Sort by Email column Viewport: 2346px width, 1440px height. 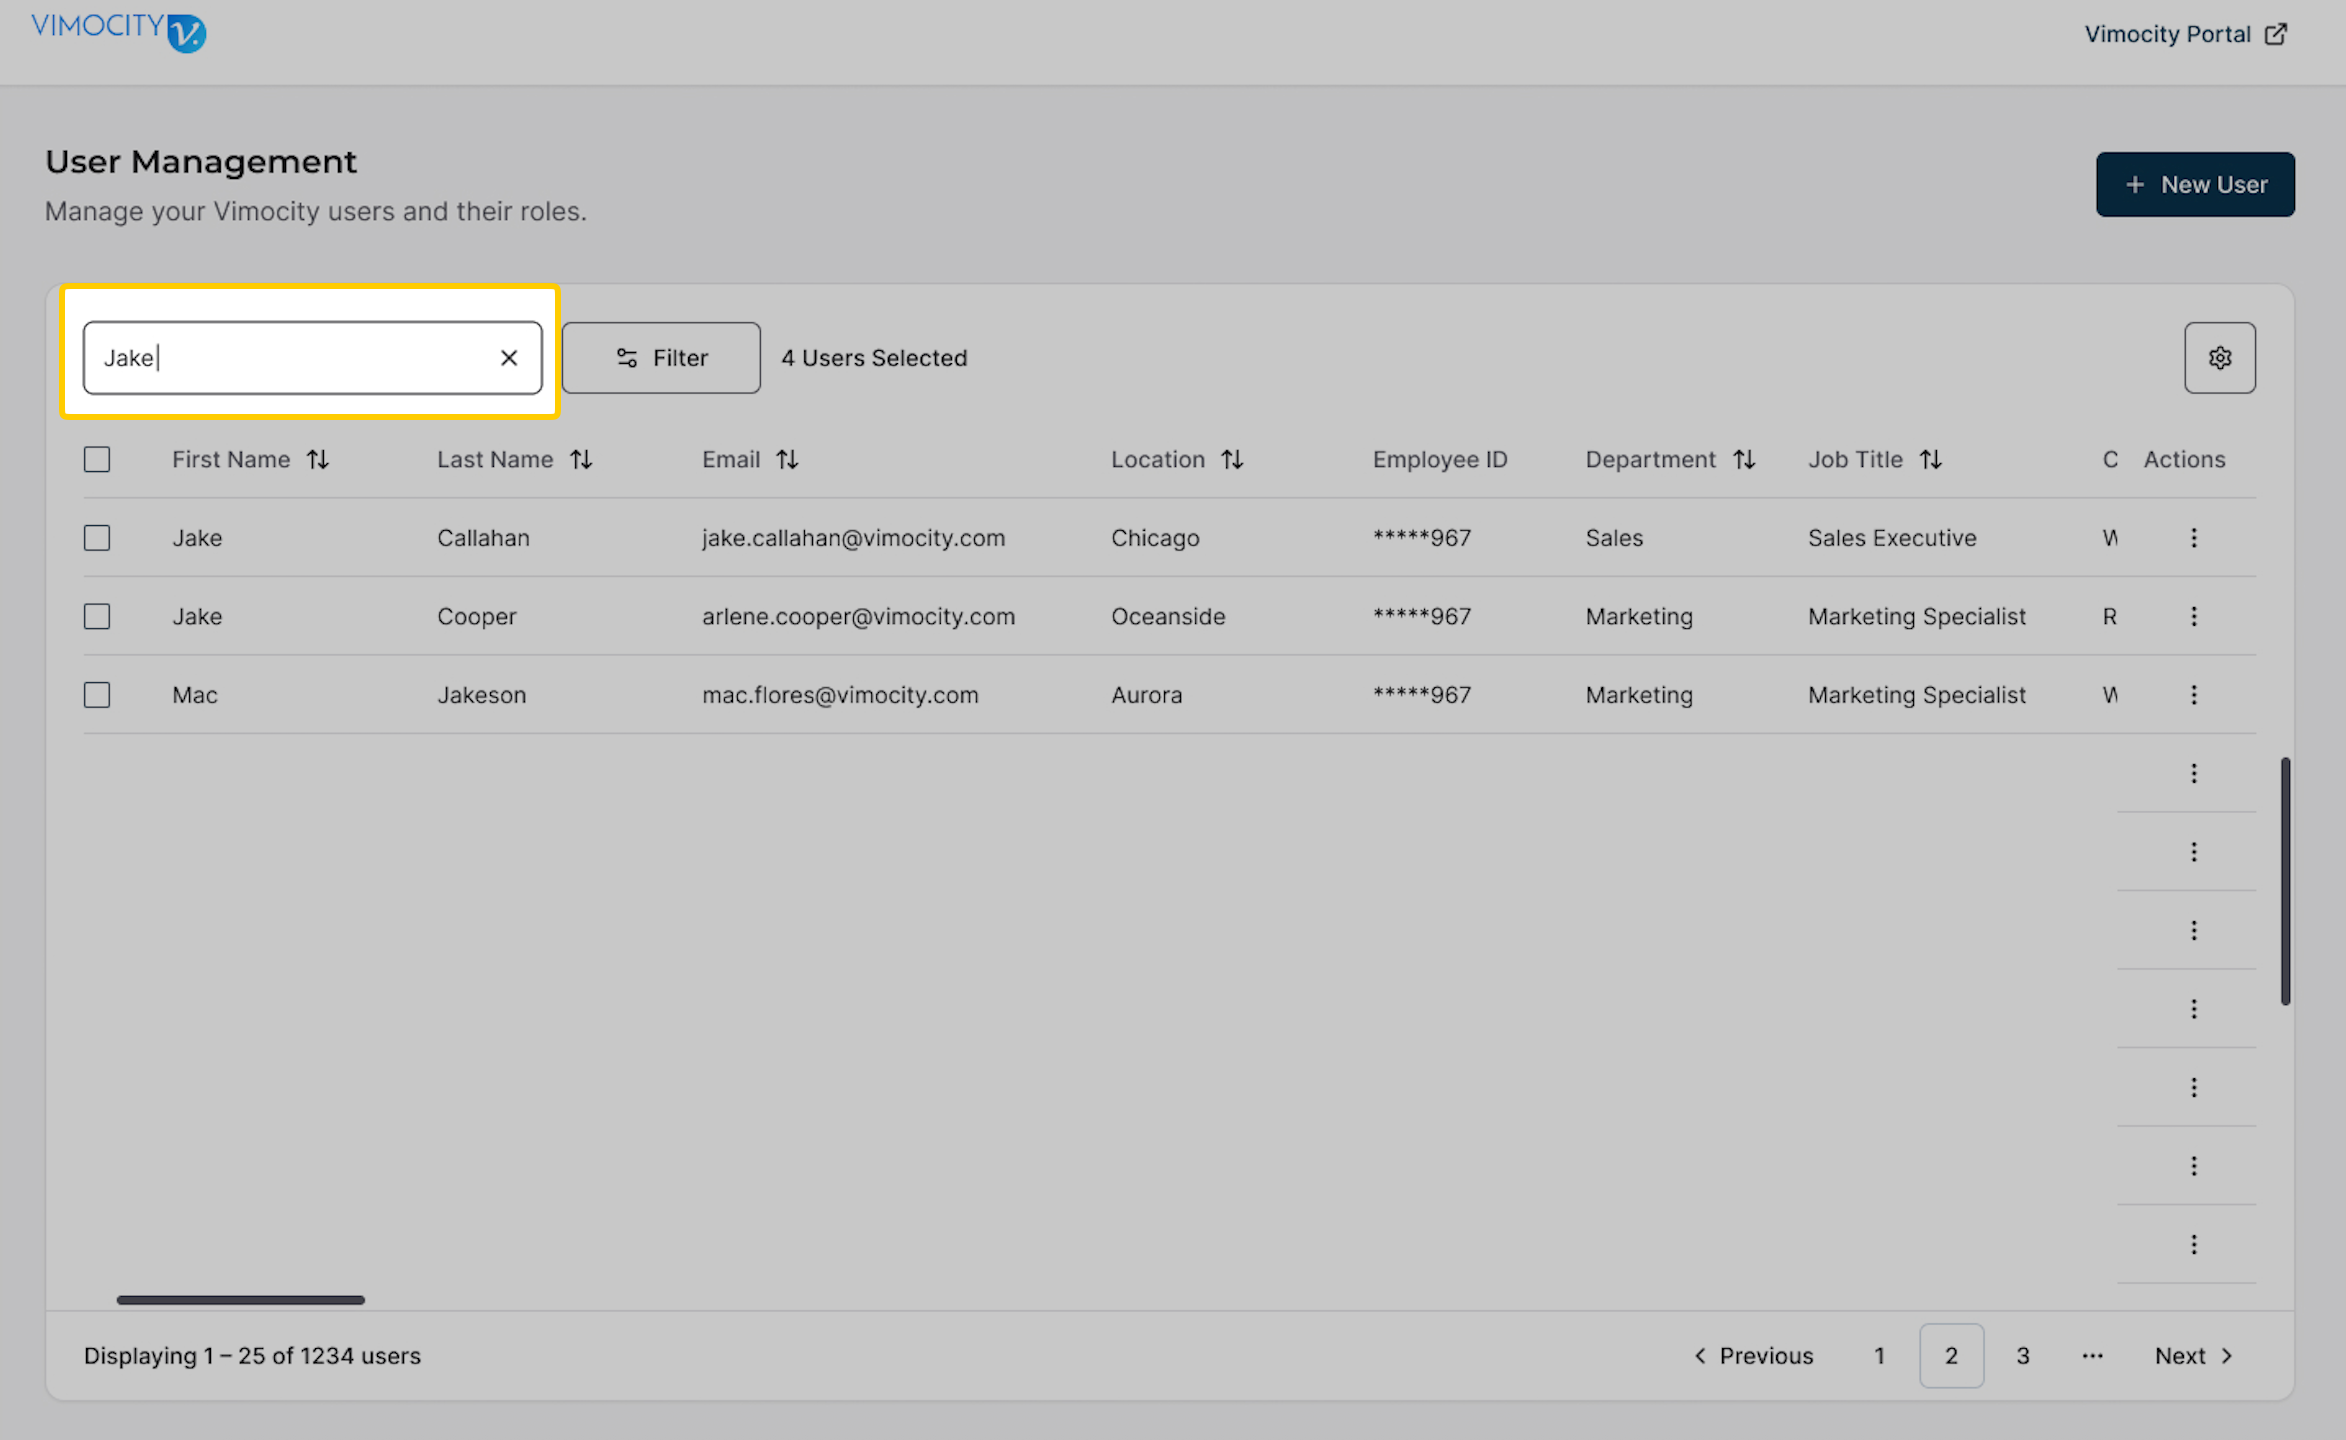[788, 459]
